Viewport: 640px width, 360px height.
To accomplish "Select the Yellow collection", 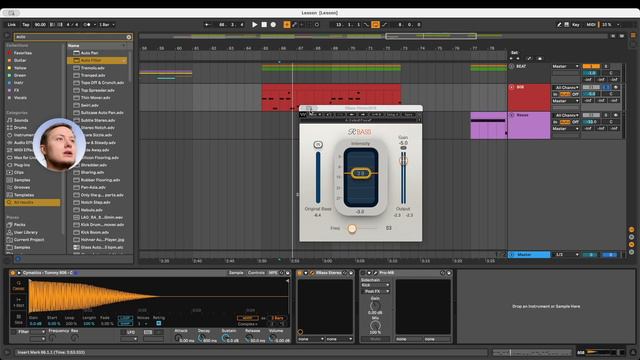I will [20, 68].
